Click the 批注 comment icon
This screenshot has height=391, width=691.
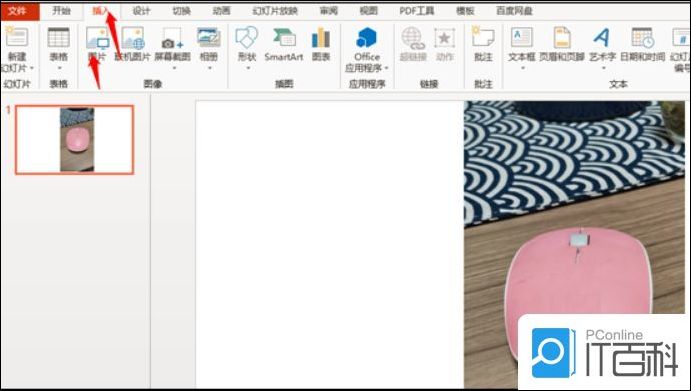(x=483, y=37)
